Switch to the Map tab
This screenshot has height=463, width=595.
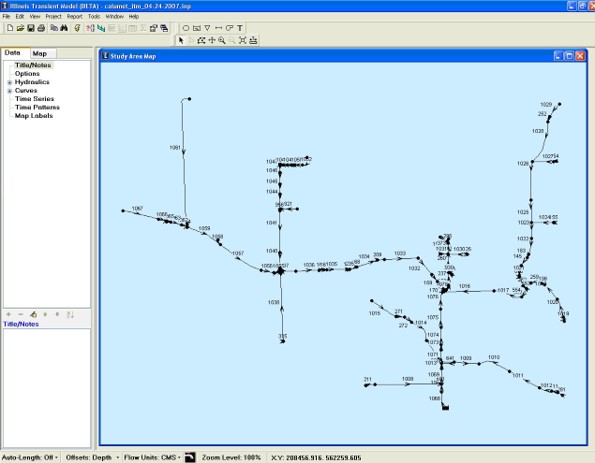(39, 54)
